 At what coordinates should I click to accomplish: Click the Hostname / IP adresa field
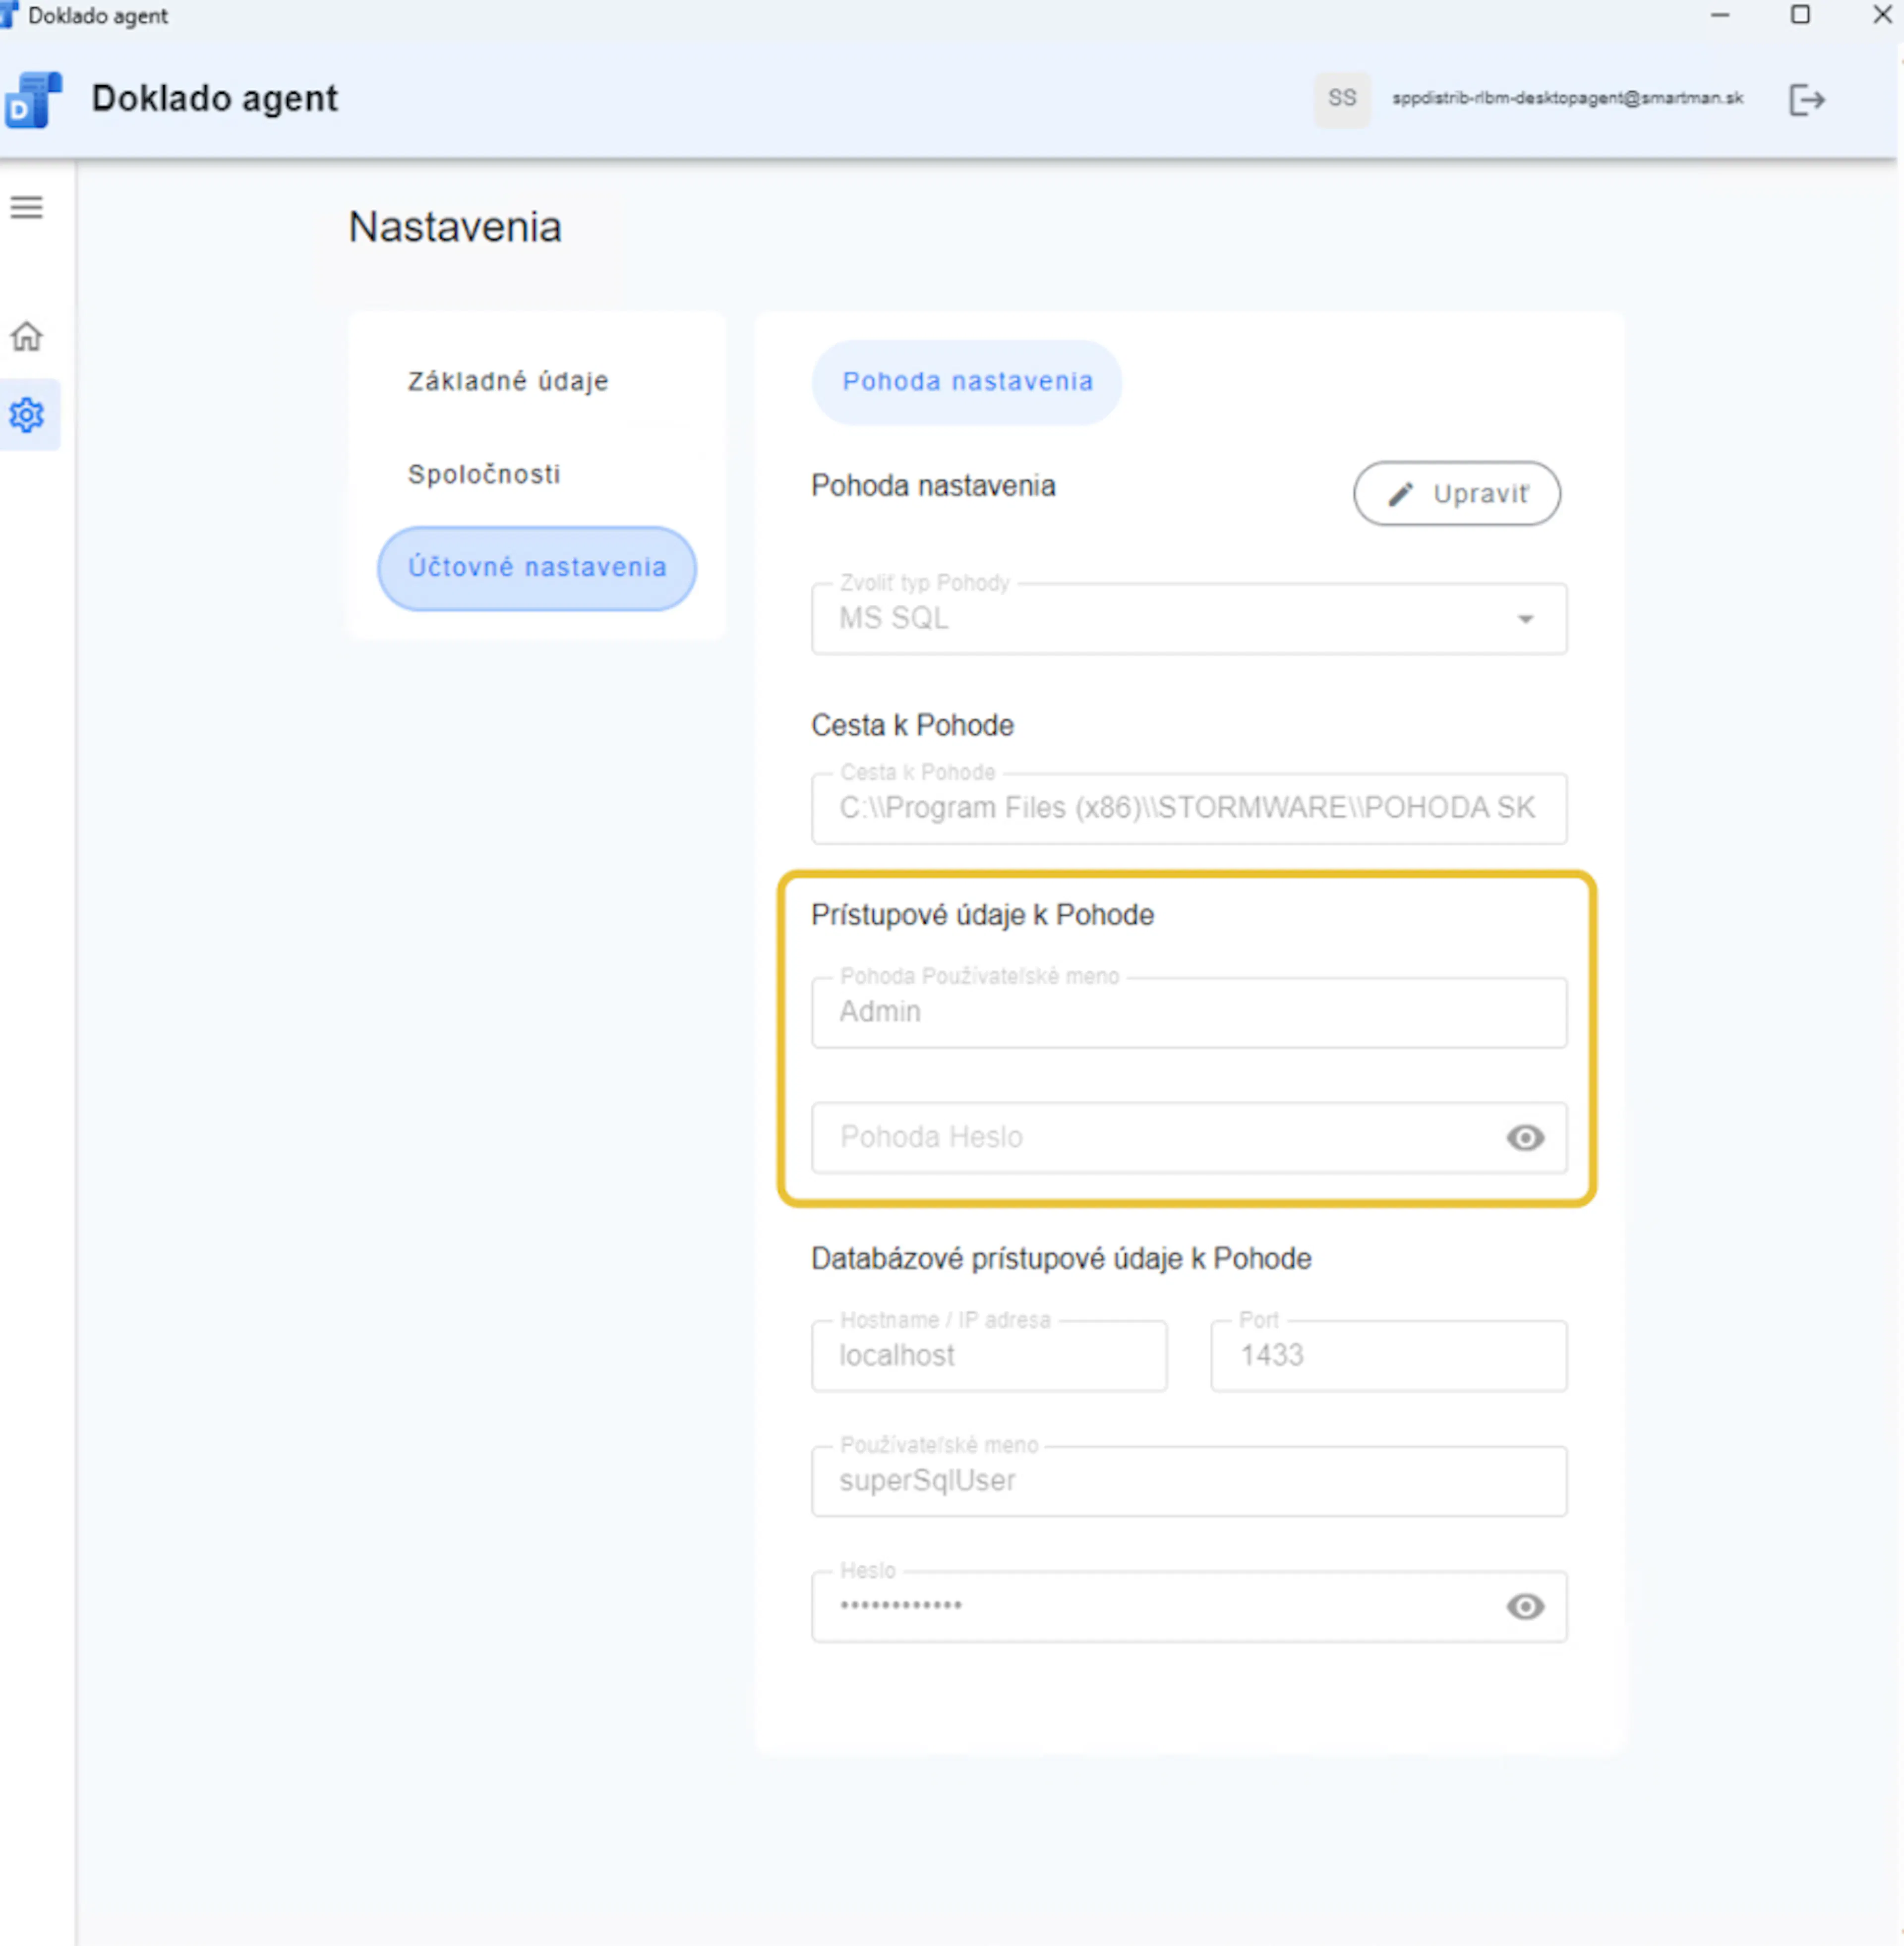(x=989, y=1355)
